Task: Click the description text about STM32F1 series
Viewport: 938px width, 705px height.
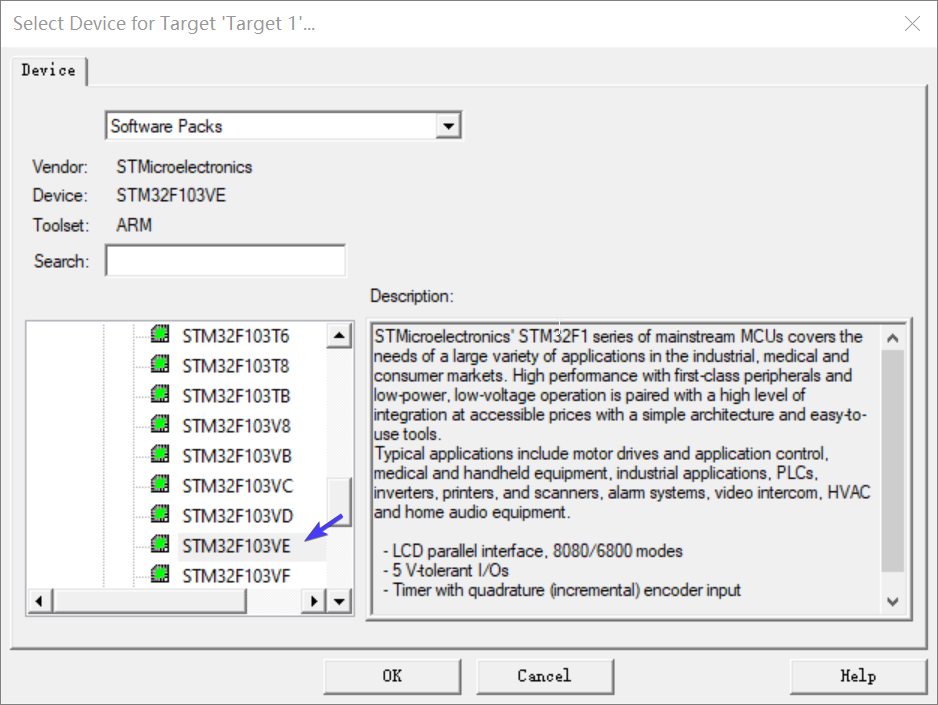Action: (621, 385)
